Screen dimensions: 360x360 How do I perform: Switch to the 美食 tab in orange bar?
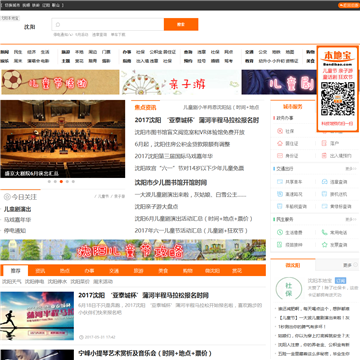[x=163, y=271]
